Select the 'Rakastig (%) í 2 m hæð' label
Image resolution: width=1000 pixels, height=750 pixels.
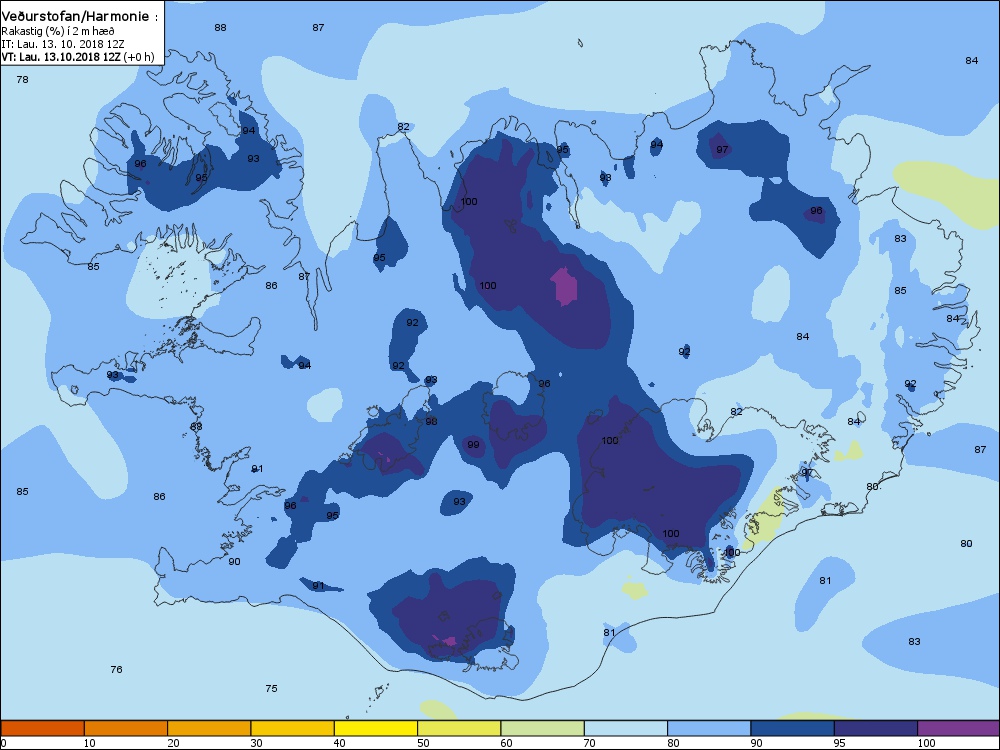tap(57, 31)
